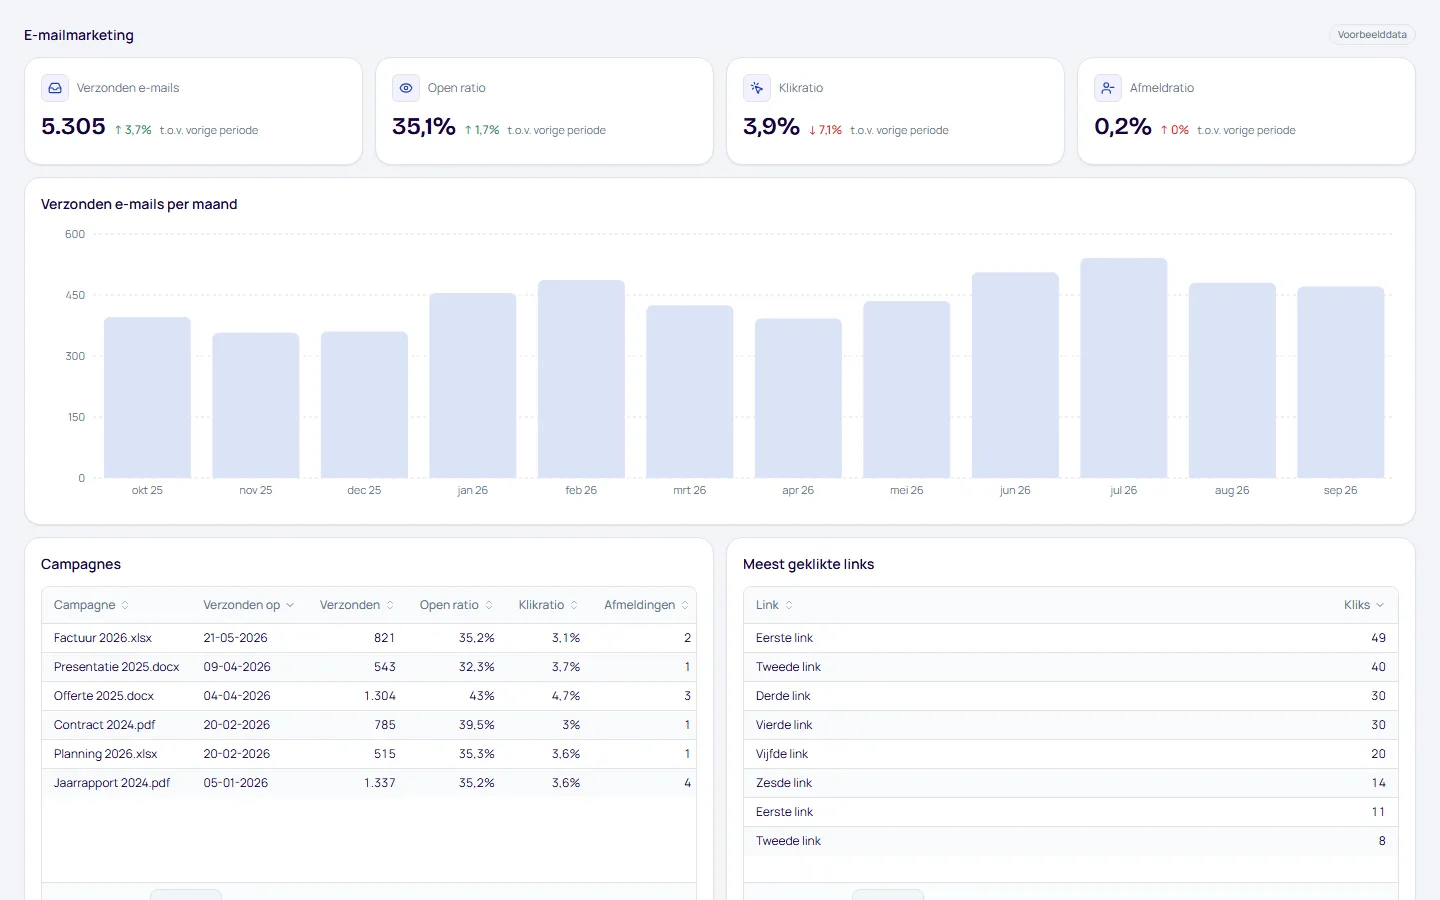
Task: Click the Tweede link with 8 kliks
Action: pos(1071,841)
